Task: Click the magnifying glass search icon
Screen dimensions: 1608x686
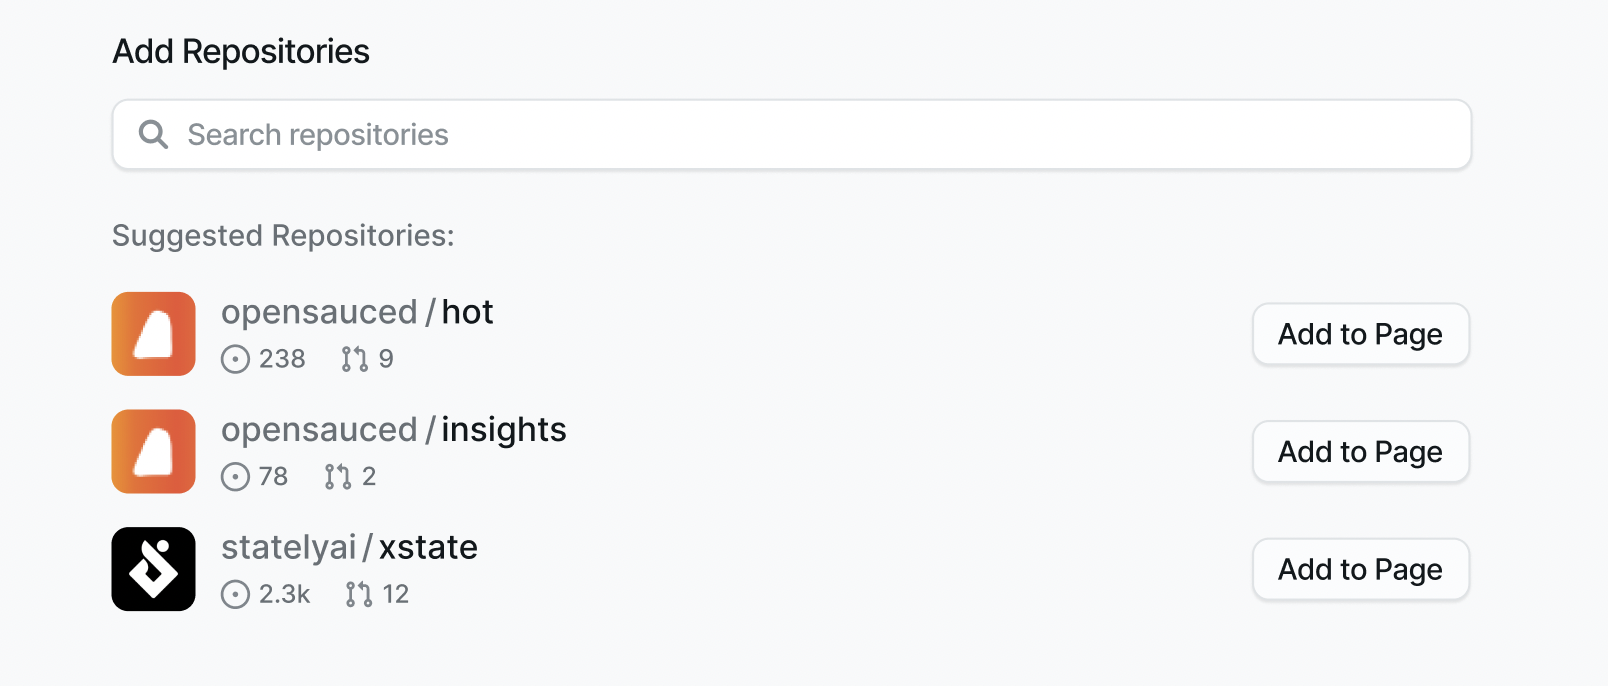Action: click(153, 134)
